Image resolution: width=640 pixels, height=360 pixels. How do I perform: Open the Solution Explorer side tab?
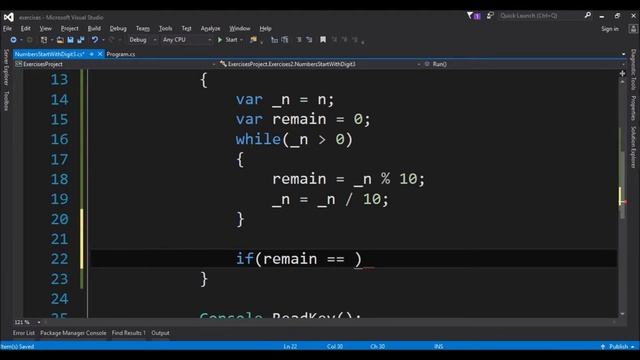pos(633,147)
